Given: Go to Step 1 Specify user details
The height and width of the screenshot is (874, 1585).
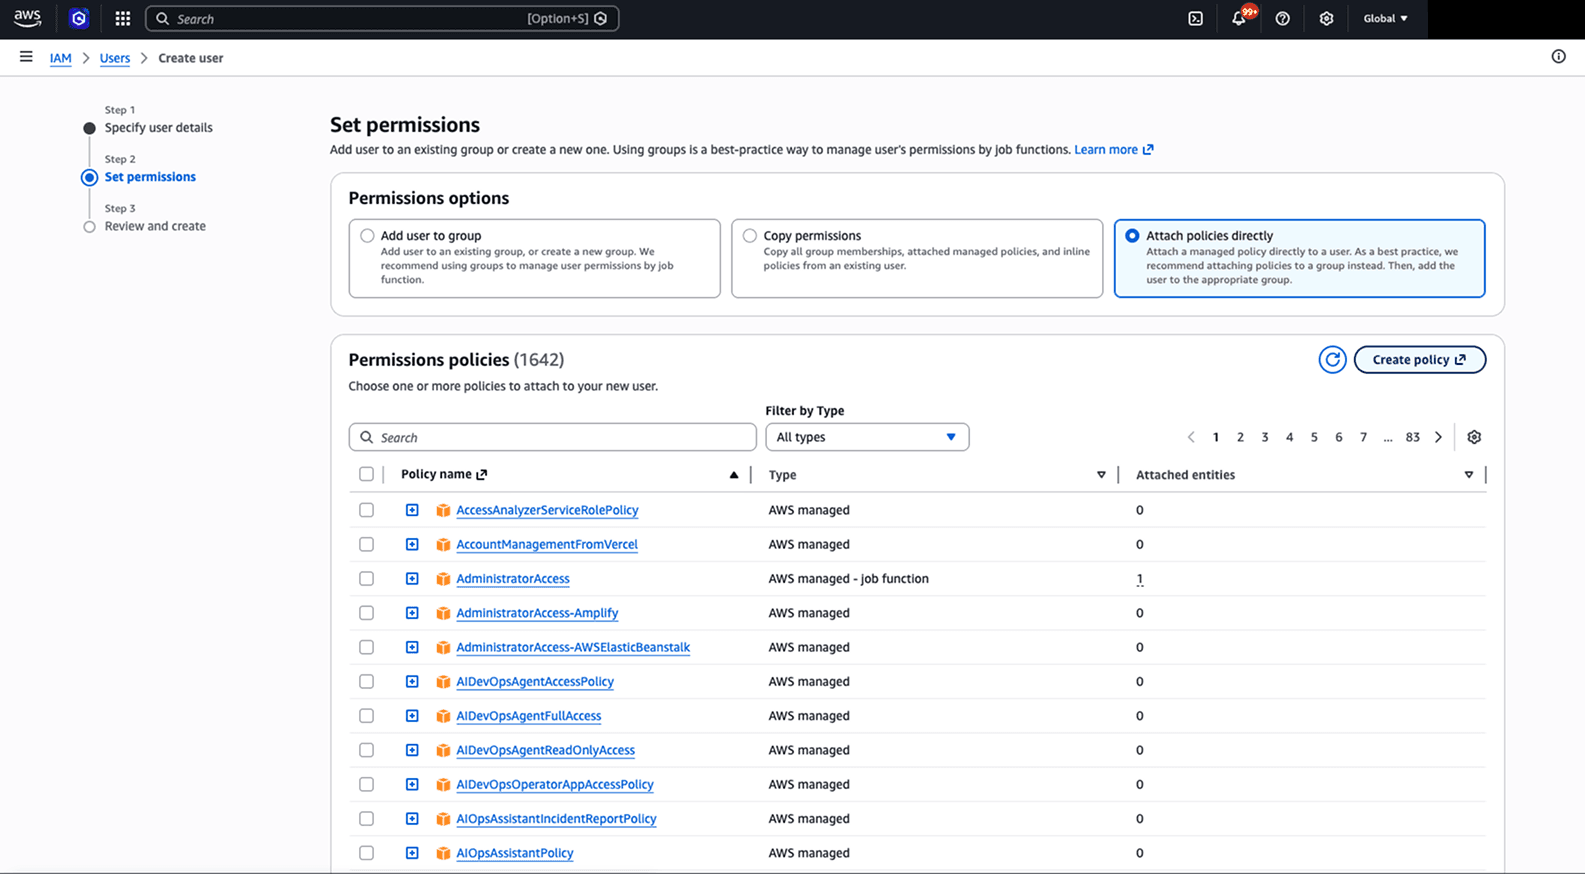Looking at the screenshot, I should click(158, 128).
